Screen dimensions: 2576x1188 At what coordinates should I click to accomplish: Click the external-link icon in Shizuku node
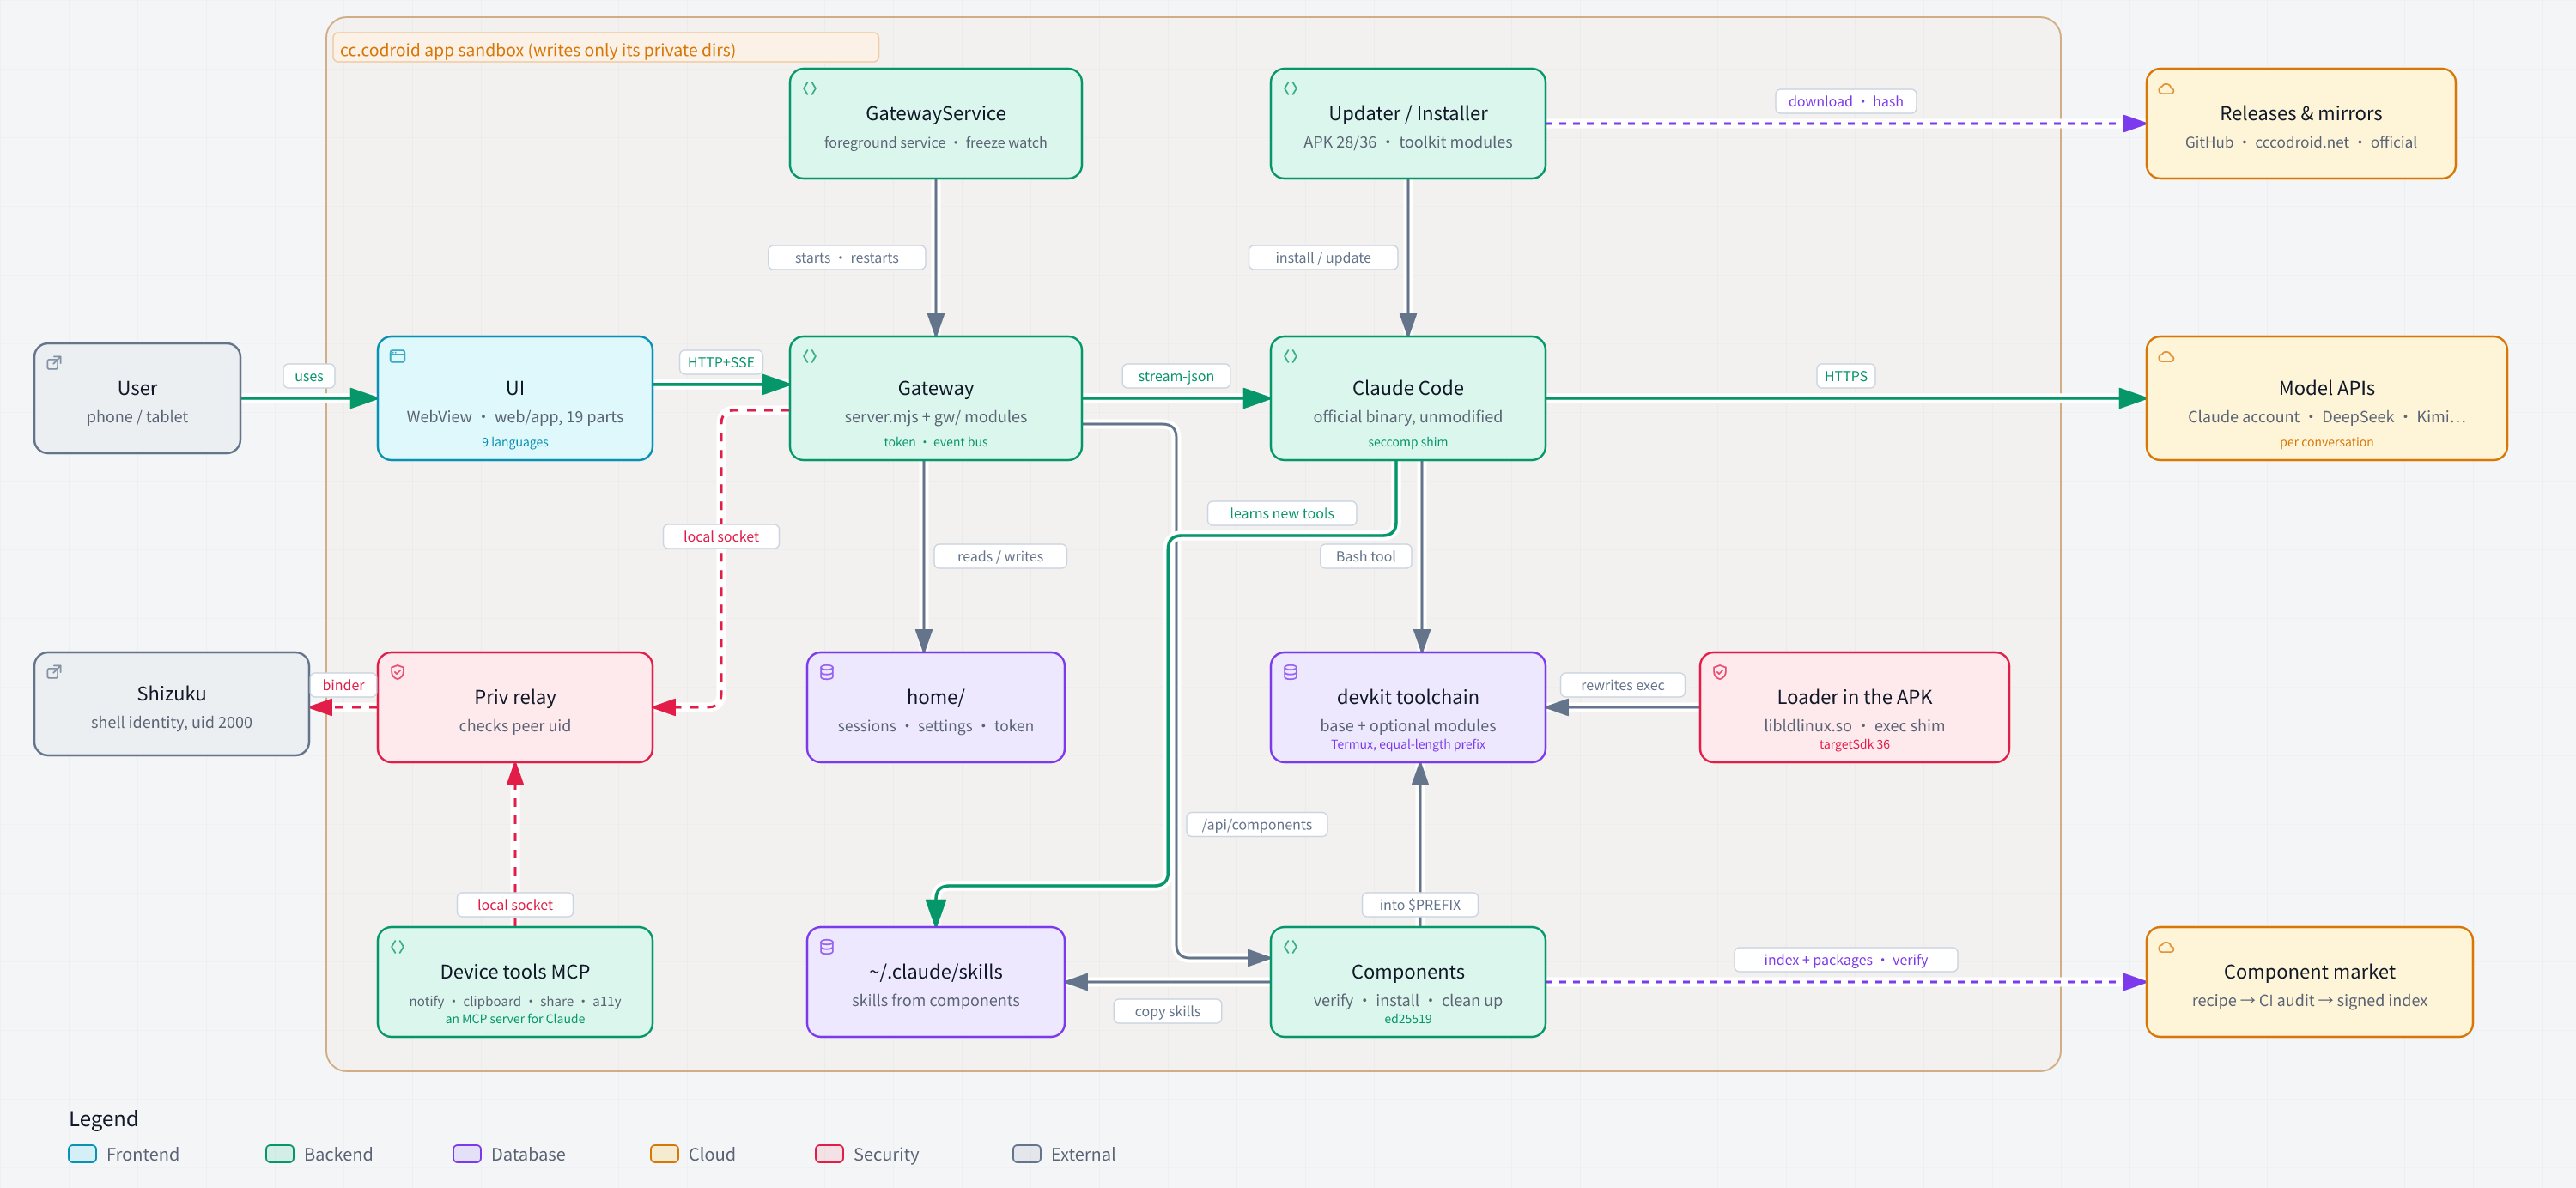click(x=54, y=672)
